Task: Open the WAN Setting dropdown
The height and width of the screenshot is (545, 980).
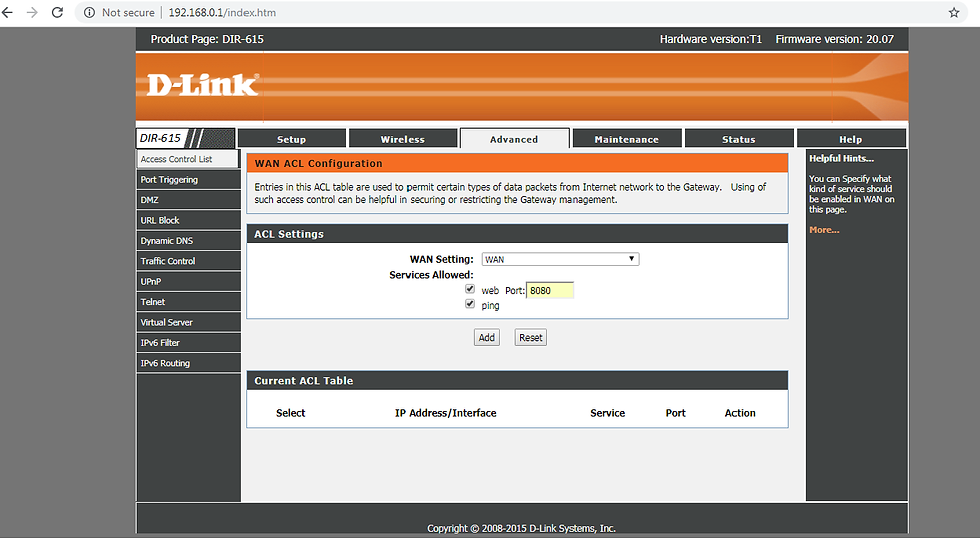Action: pos(560,259)
